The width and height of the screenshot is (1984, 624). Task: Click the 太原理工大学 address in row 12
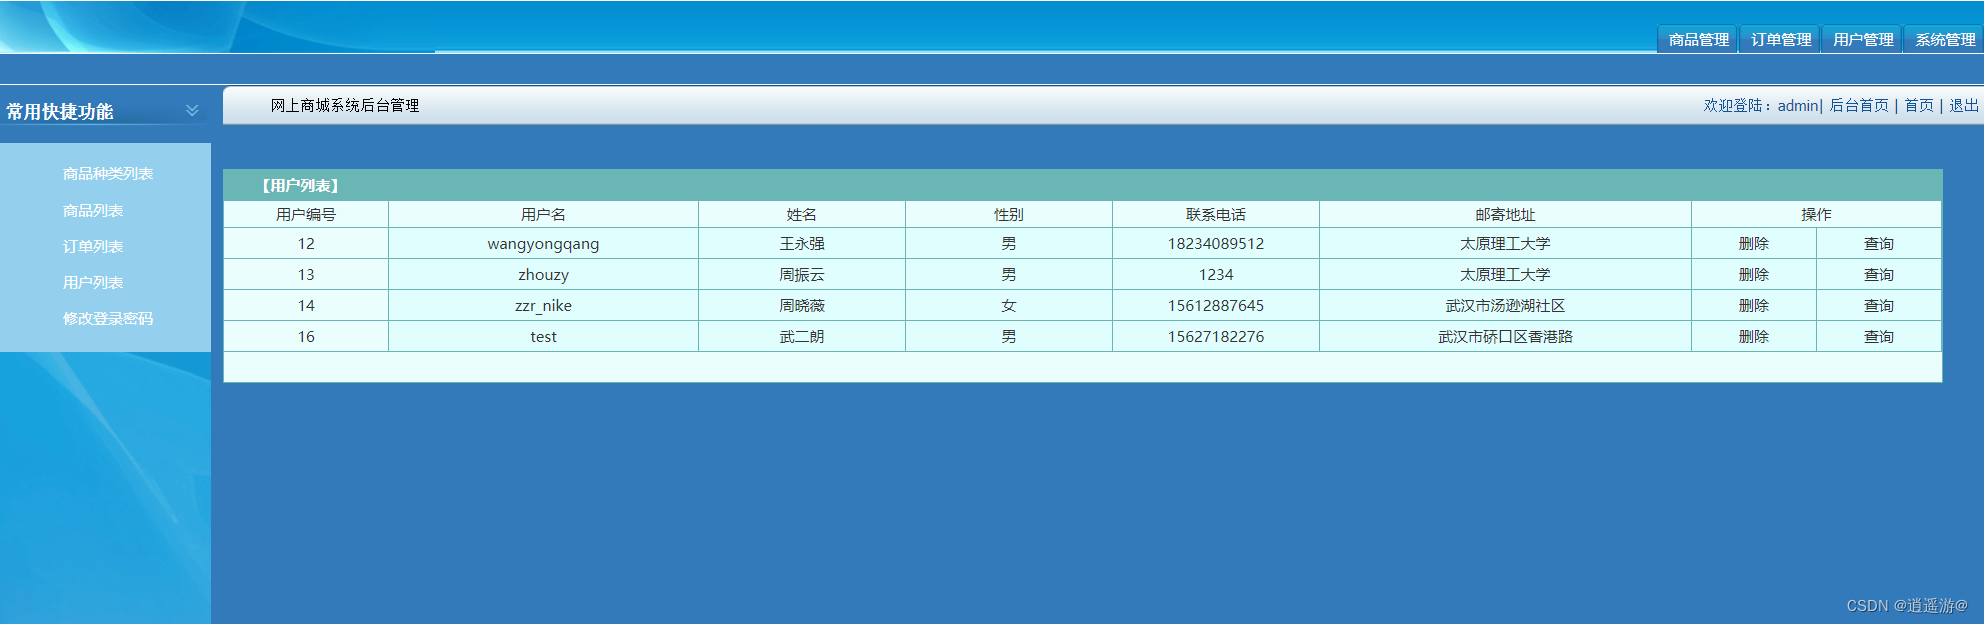(x=1505, y=244)
